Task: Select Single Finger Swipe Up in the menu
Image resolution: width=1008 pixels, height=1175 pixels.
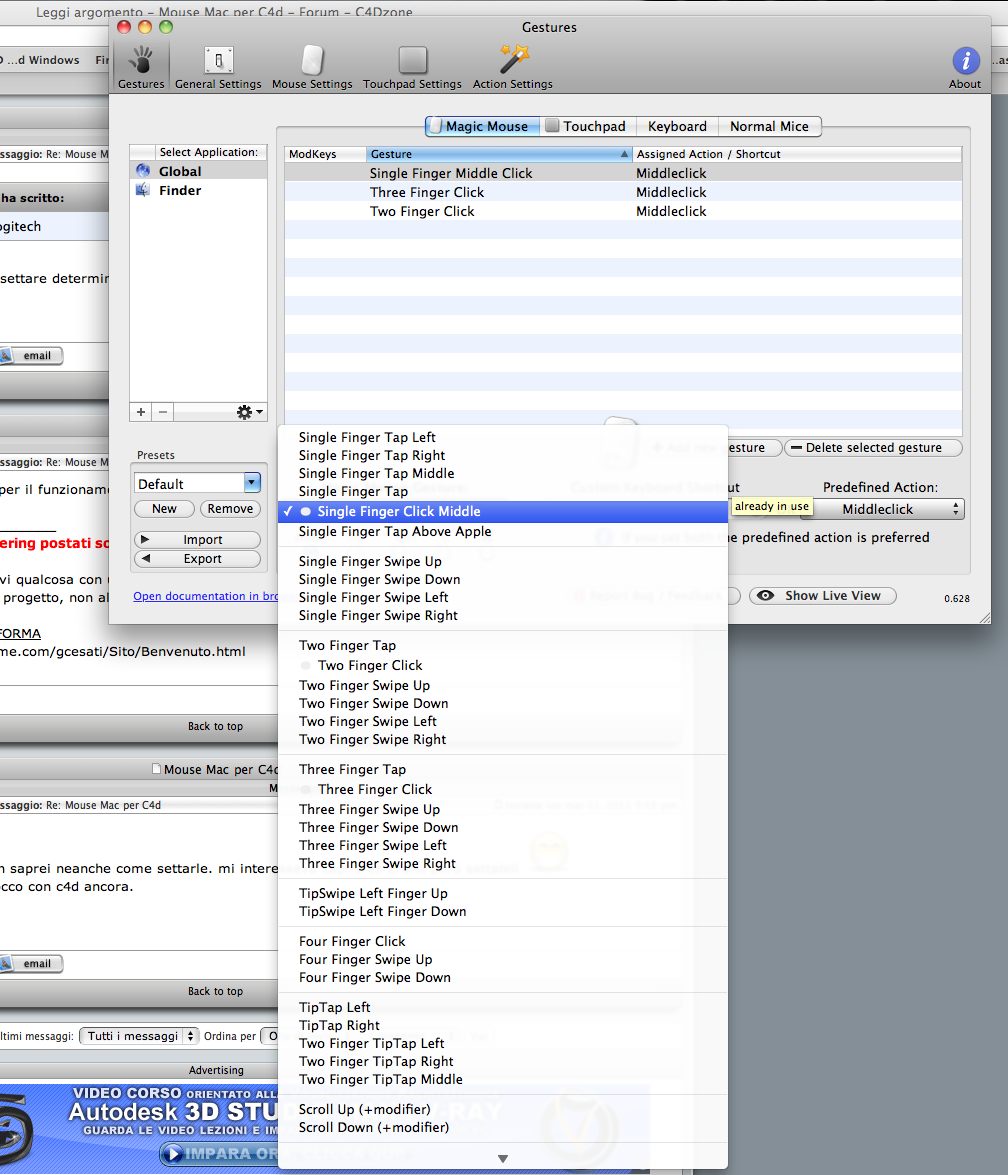Action: 370,561
